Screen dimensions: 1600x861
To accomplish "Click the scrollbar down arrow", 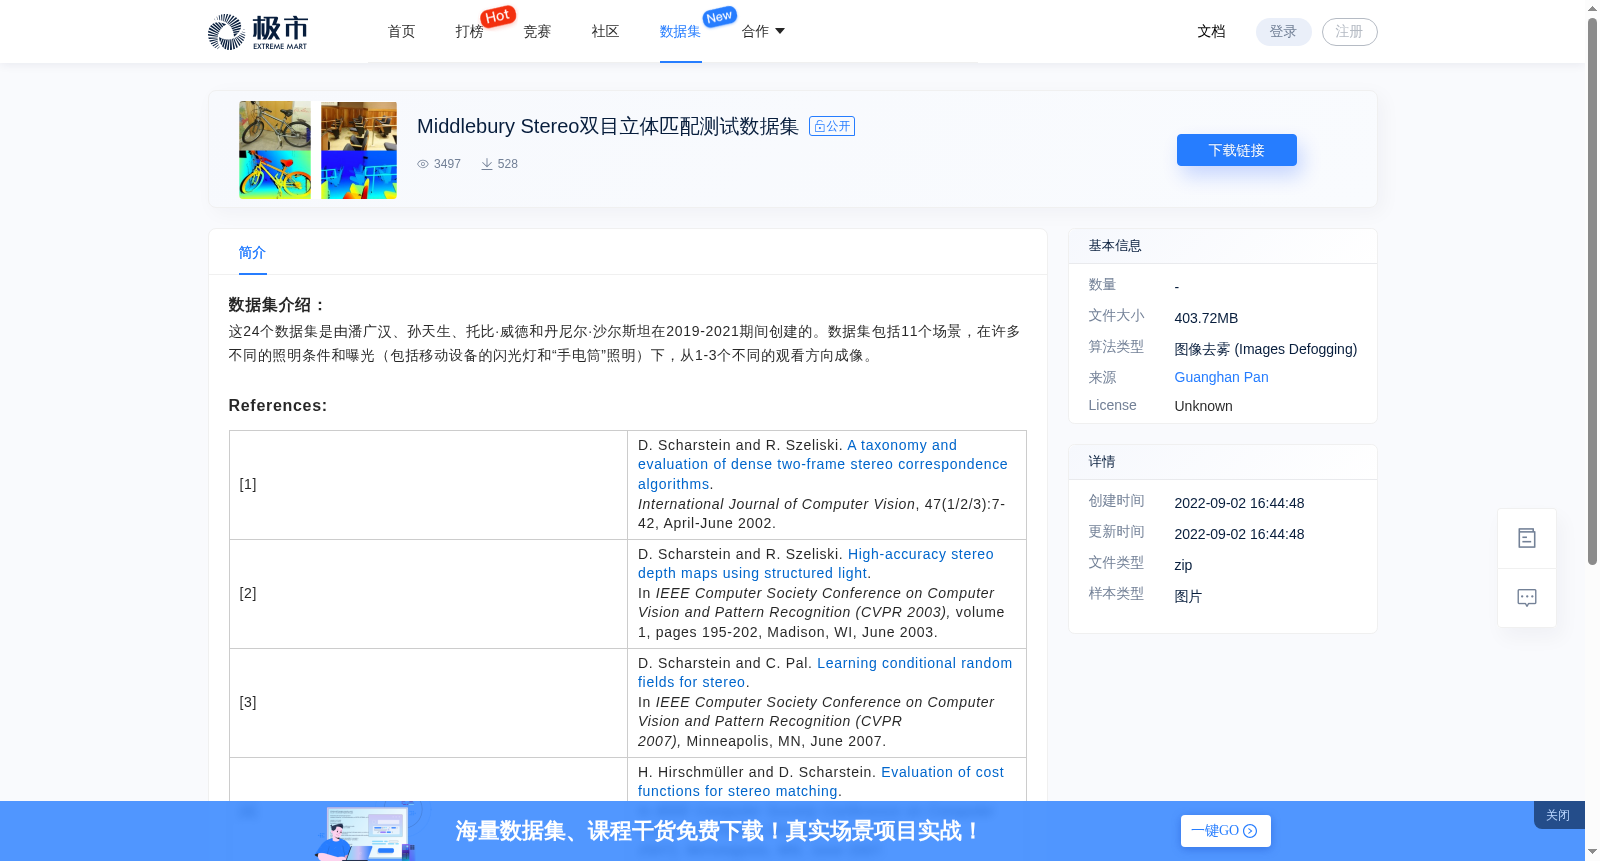I will coord(1592,852).
